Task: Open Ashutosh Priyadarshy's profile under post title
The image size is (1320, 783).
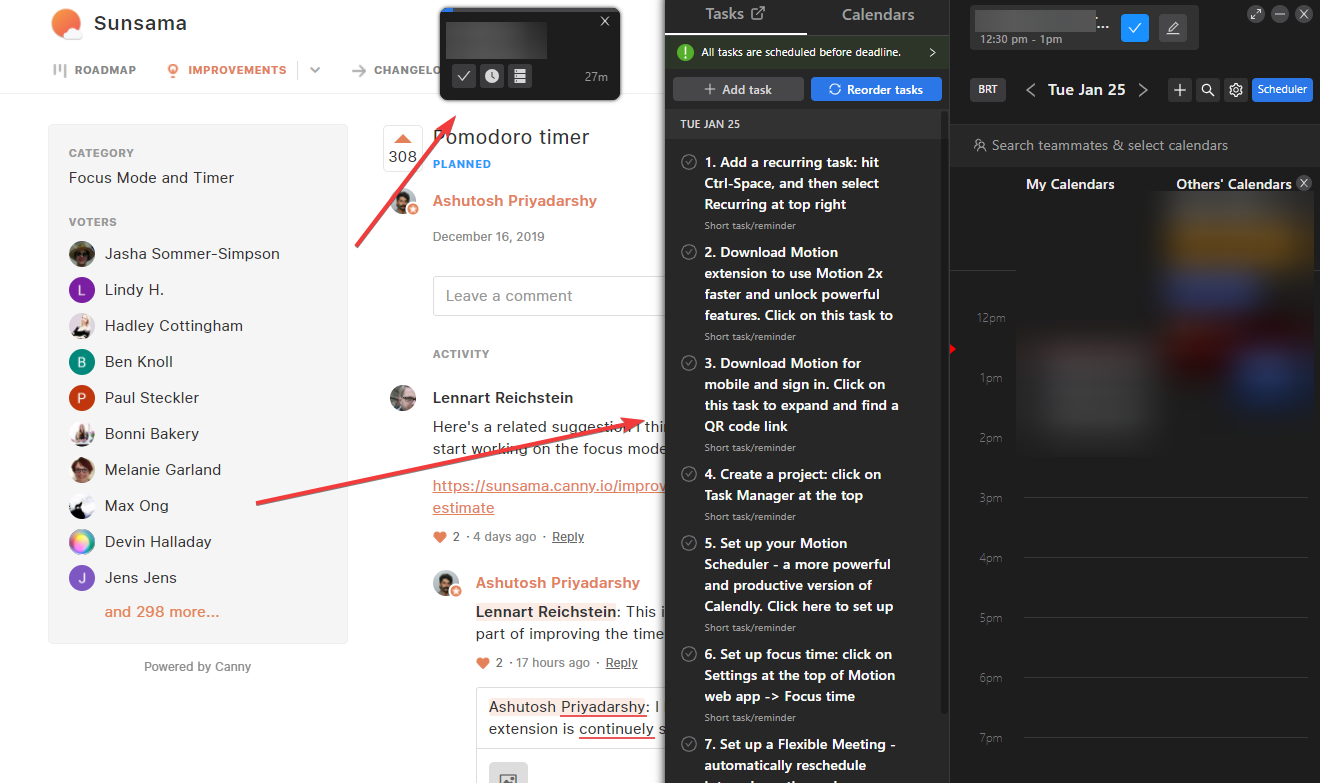Action: point(514,201)
